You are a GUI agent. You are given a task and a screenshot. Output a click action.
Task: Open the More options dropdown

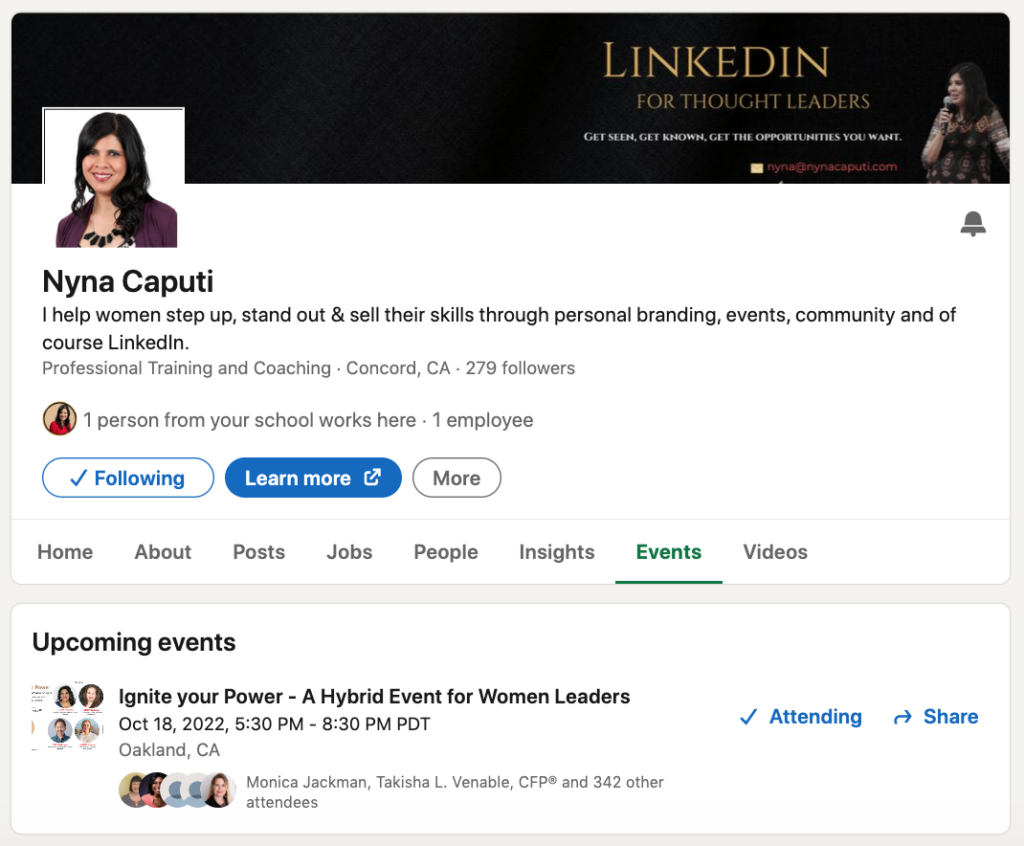tap(456, 478)
